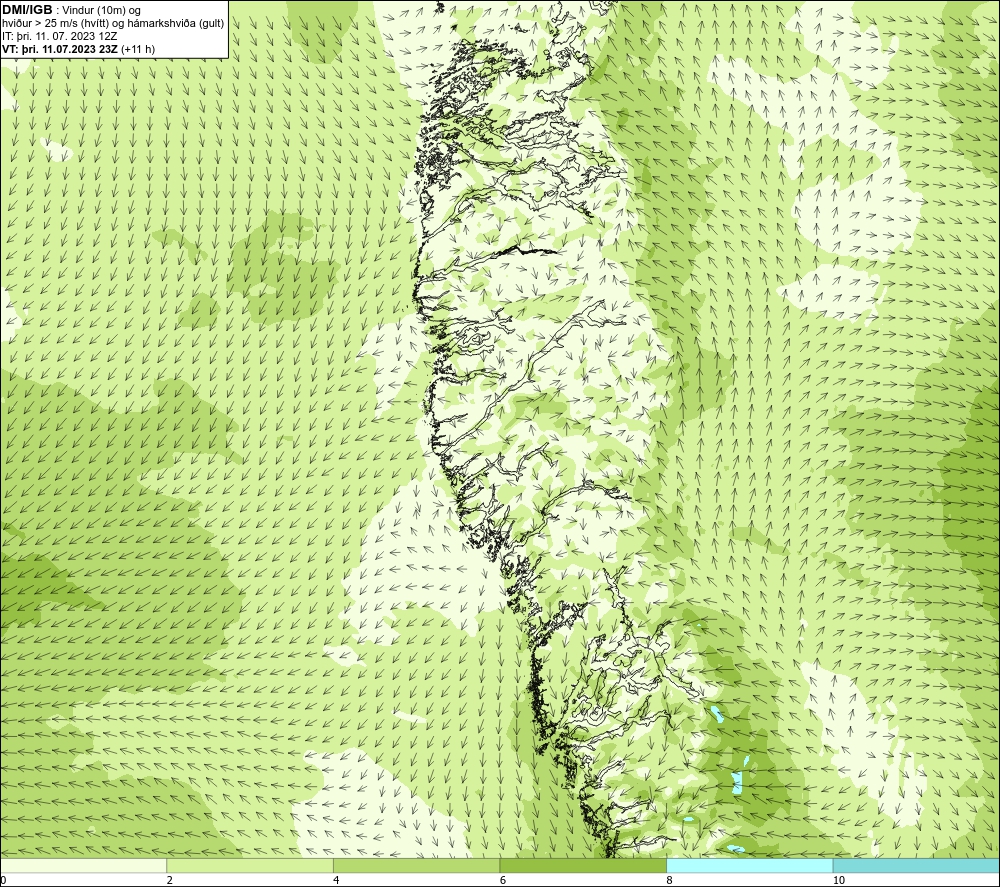The height and width of the screenshot is (887, 1000).
Task: Click the 6–8 m/s dark green scale segment
Action: pos(583,865)
